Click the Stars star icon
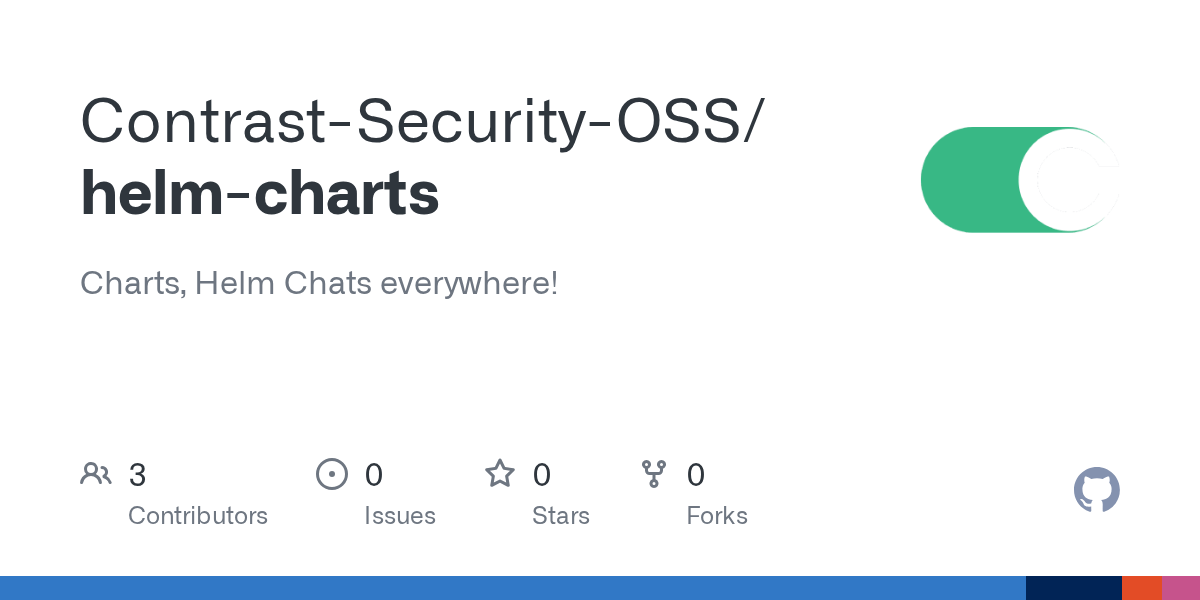Image resolution: width=1200 pixels, height=600 pixels. pyautogui.click(x=500, y=473)
